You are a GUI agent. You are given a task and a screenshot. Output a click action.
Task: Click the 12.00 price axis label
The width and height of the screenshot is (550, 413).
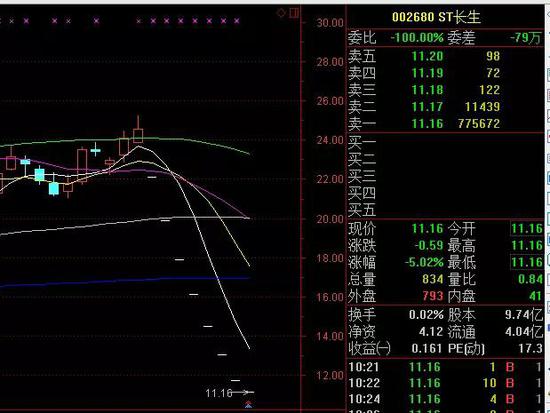click(x=330, y=376)
